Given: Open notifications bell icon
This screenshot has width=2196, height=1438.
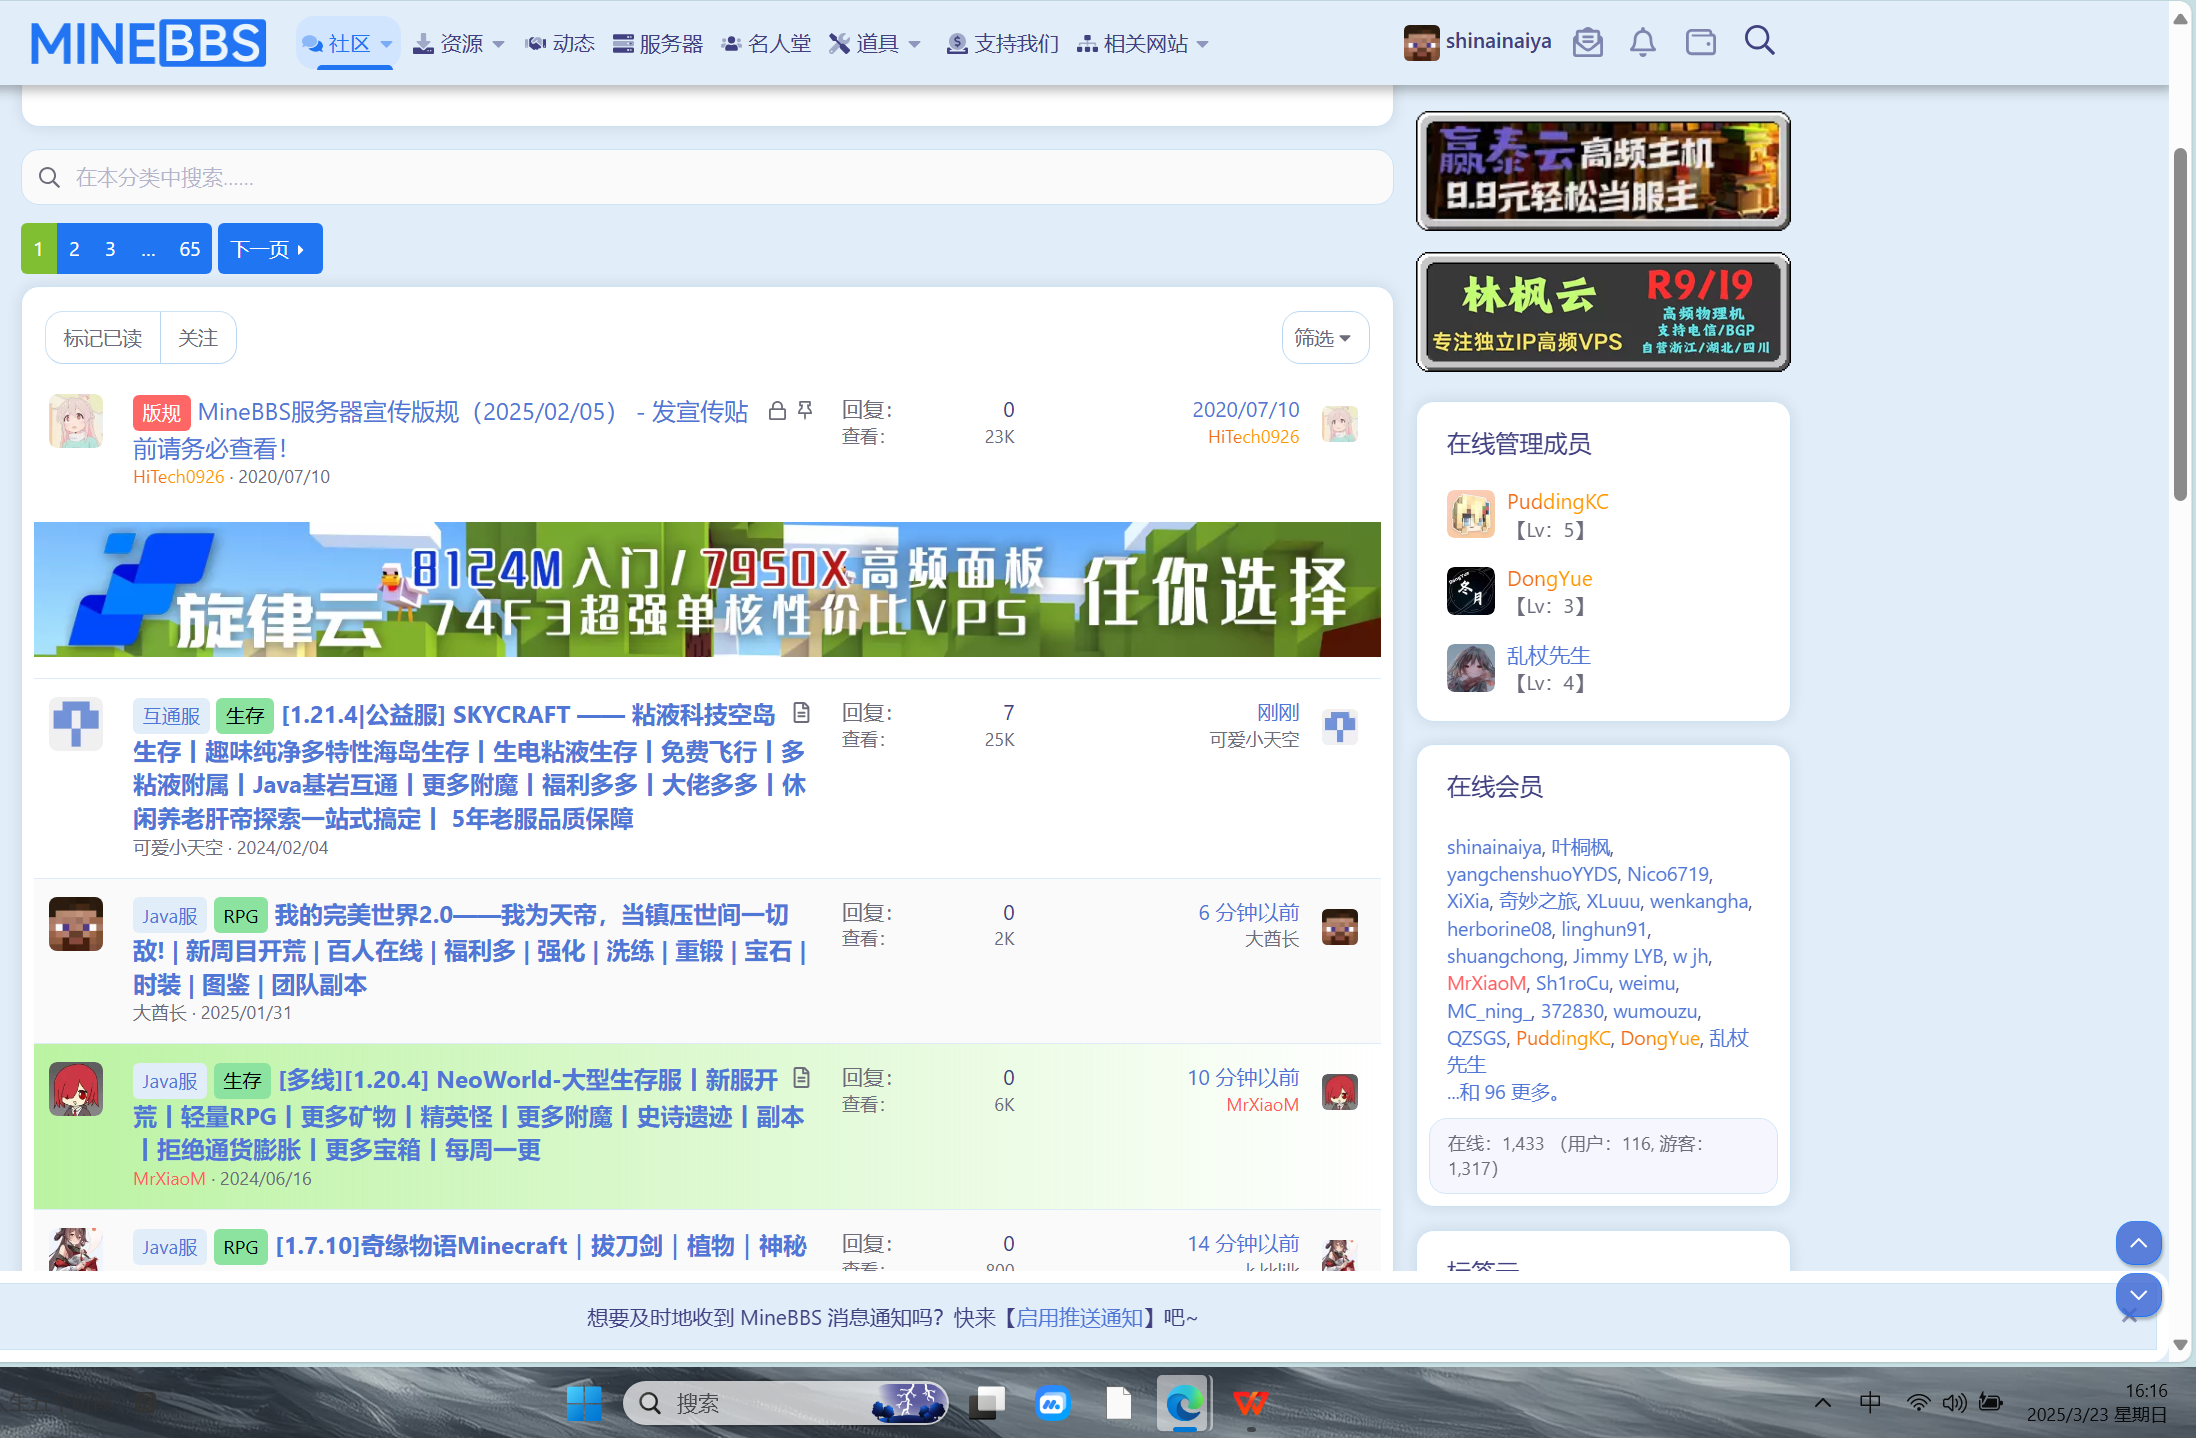Looking at the screenshot, I should tap(1642, 42).
